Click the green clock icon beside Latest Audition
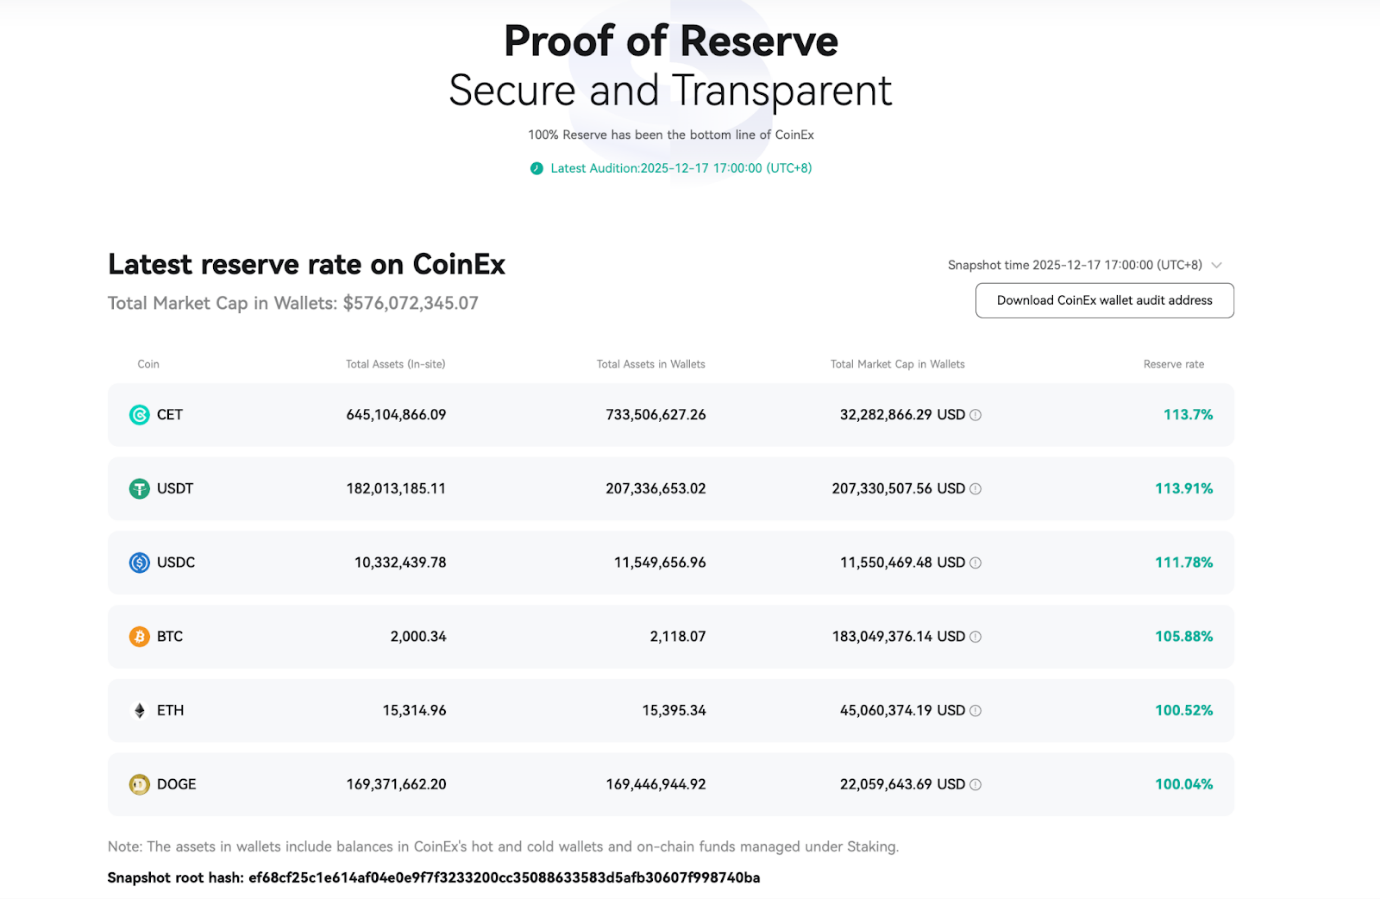Image resolution: width=1380 pixels, height=899 pixels. pyautogui.click(x=537, y=168)
